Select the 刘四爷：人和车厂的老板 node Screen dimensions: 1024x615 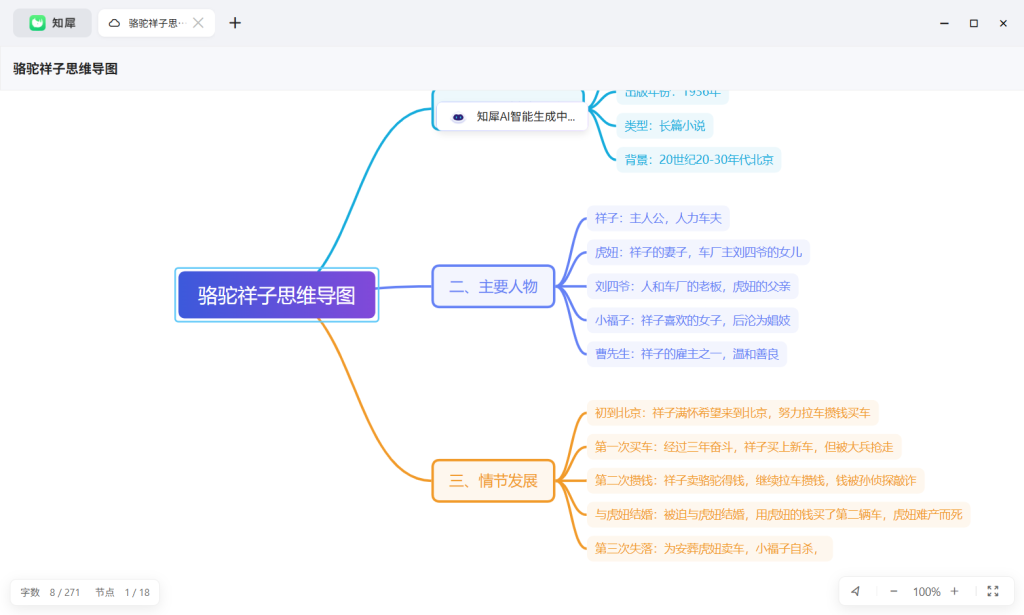pyautogui.click(x=692, y=286)
